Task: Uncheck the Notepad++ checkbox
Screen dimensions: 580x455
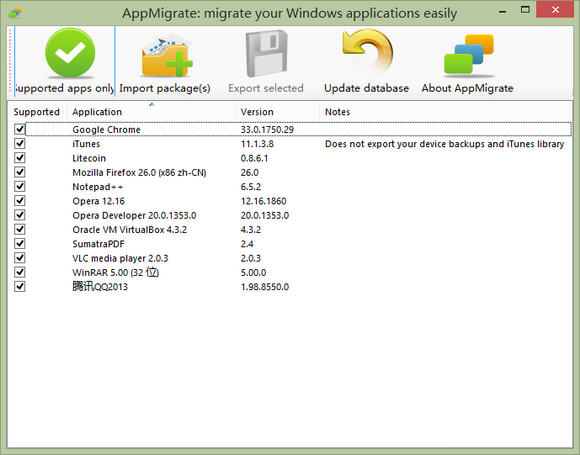Action: [x=20, y=186]
